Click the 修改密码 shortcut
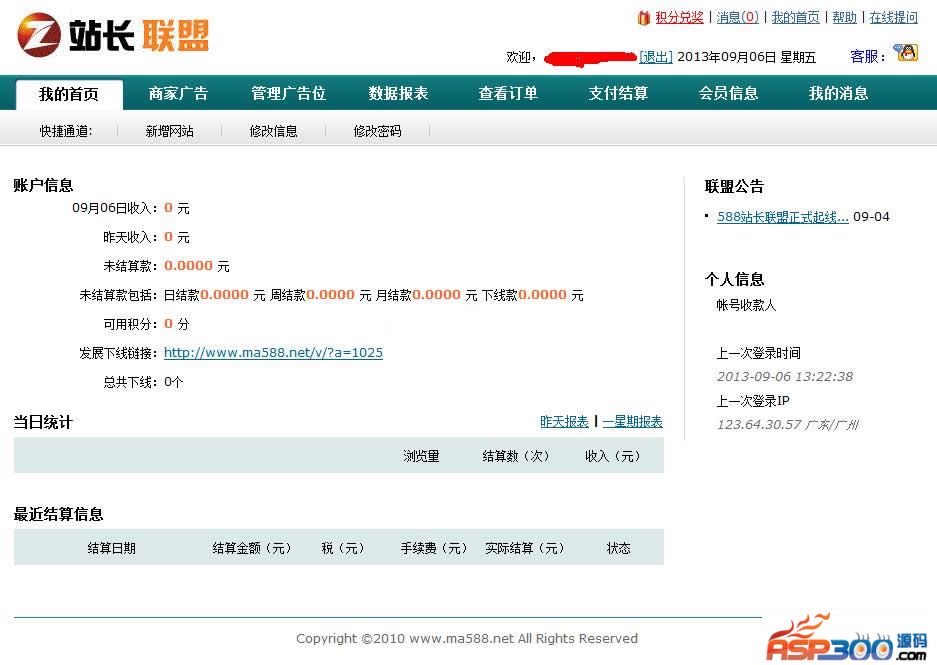Image resolution: width=937 pixels, height=665 pixels. (377, 131)
